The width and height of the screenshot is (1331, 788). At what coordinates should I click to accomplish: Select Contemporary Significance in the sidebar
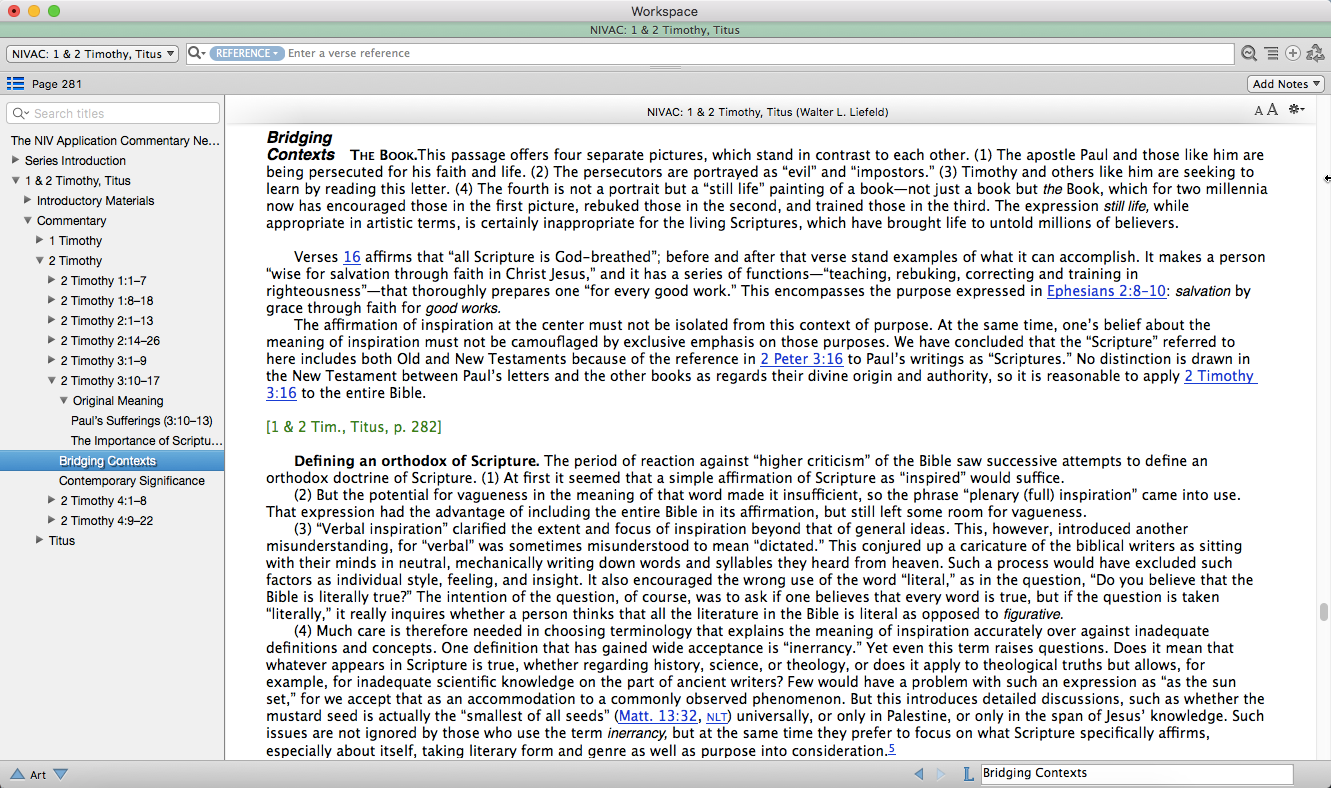132,481
